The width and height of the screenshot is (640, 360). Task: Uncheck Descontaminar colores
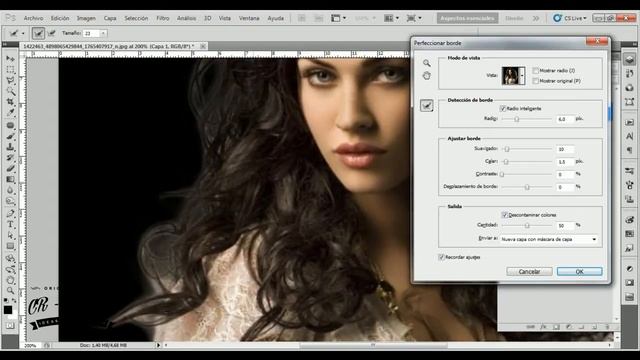[504, 215]
